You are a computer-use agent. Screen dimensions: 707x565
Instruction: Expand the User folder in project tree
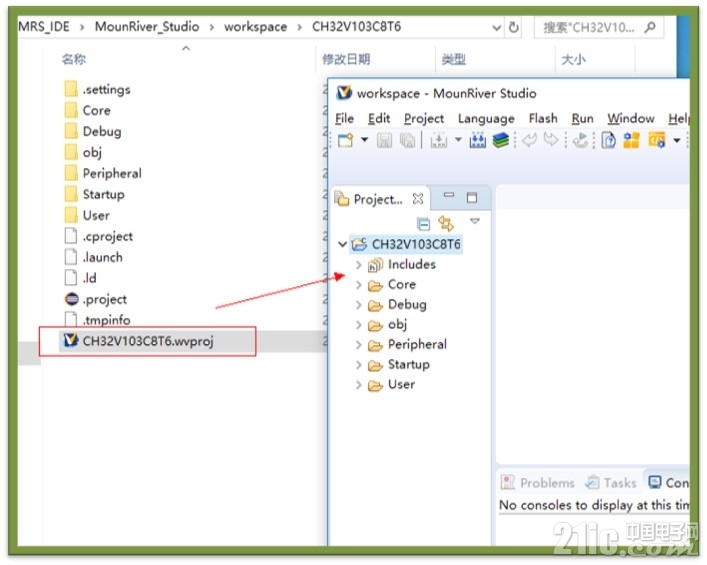click(358, 385)
